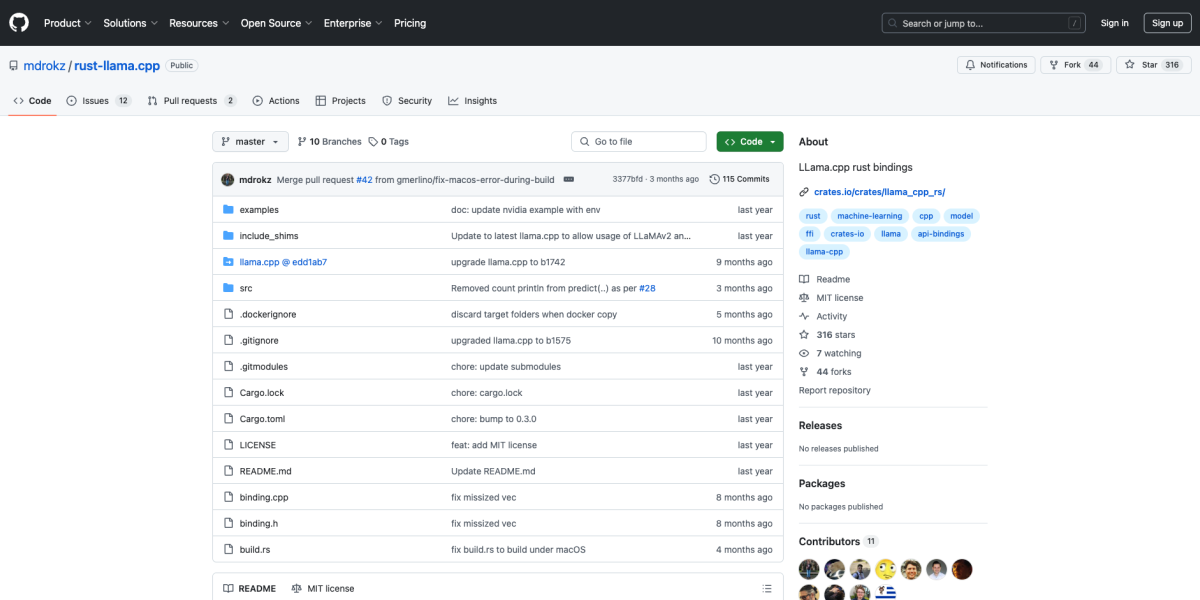Image resolution: width=1200 pixels, height=600 pixels.
Task: Select the llama.cpp submodule icon
Action: click(229, 261)
